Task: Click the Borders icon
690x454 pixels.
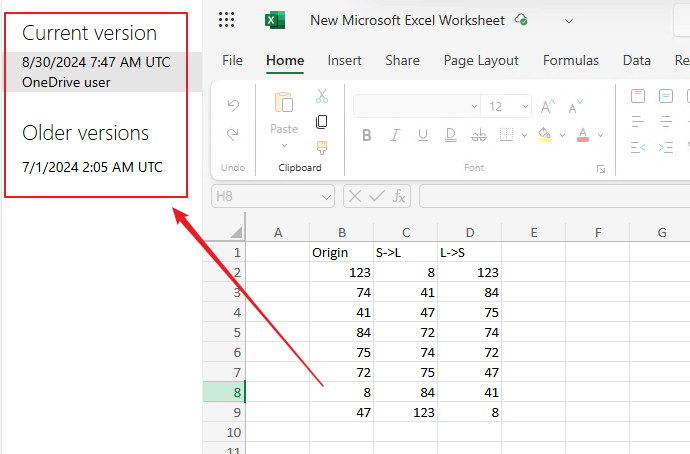Action: pos(506,135)
